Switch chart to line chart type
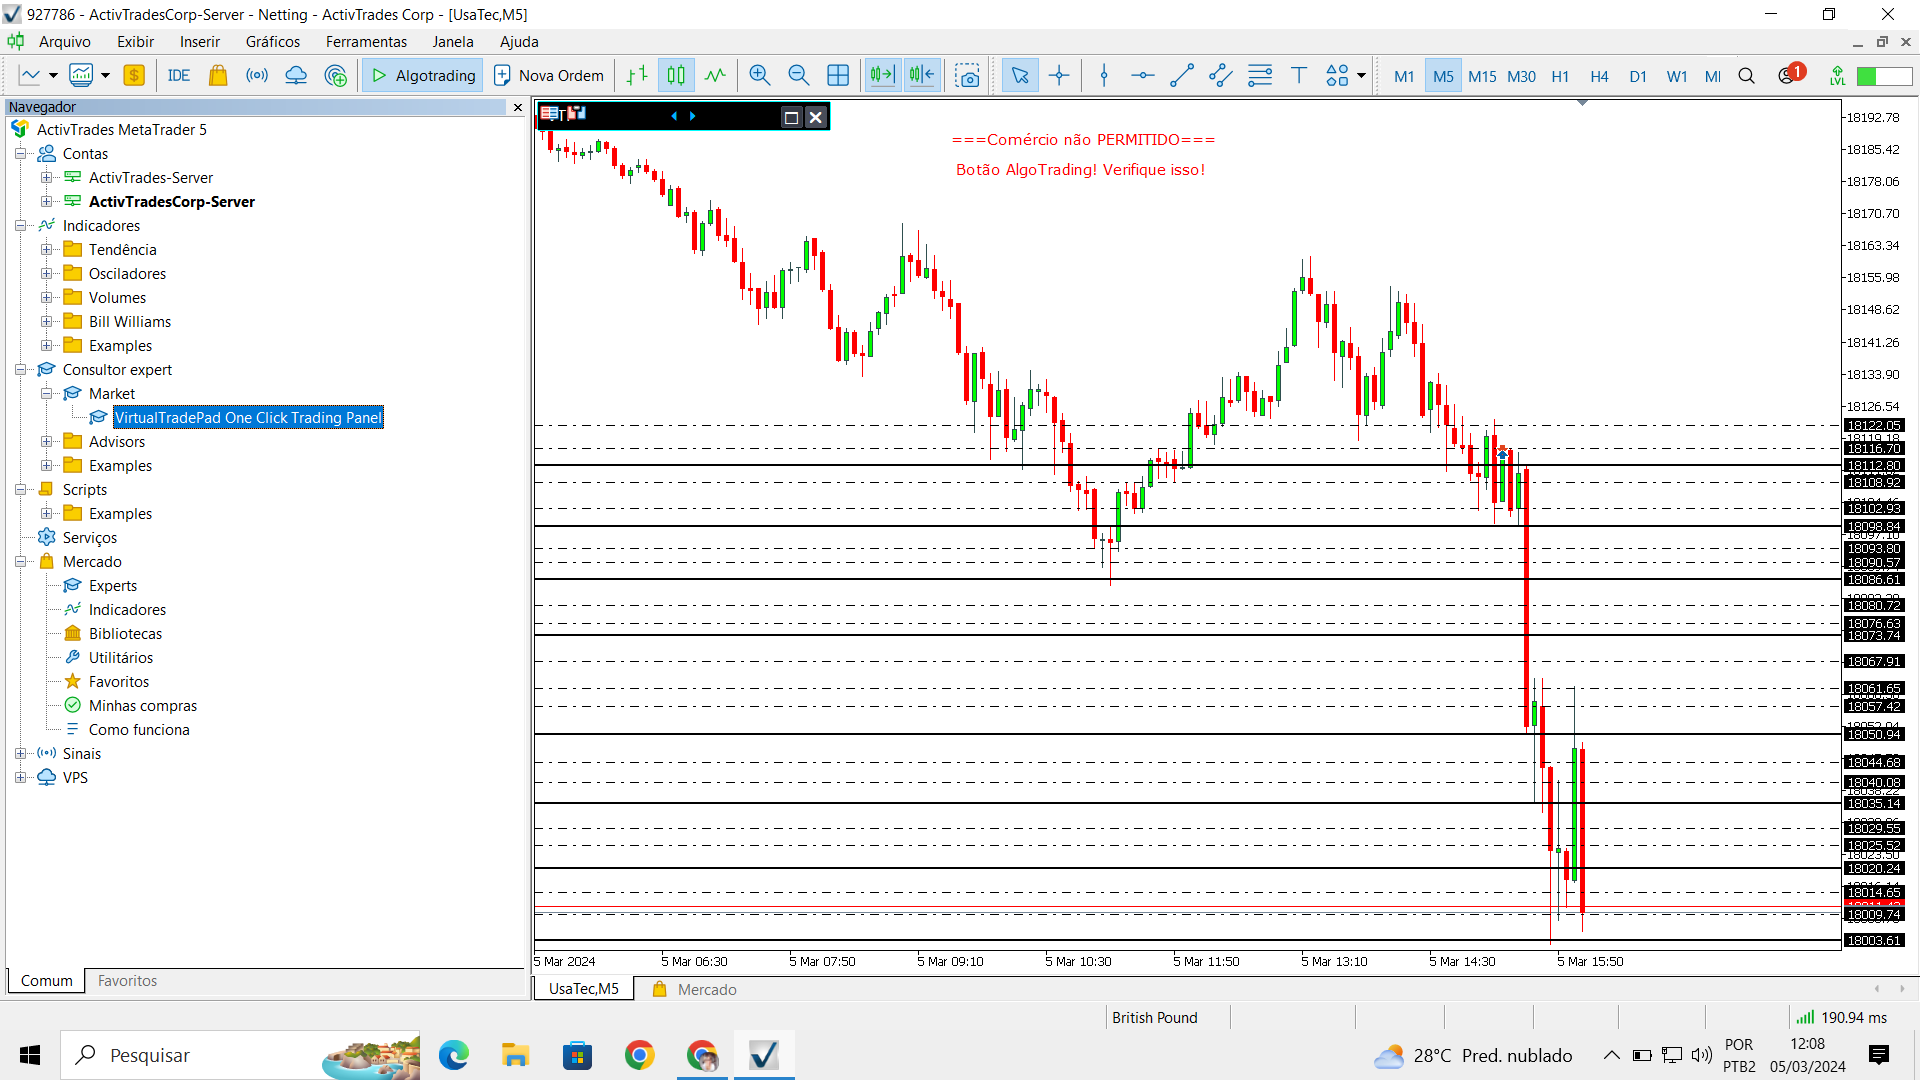This screenshot has height=1080, width=1920. point(716,76)
